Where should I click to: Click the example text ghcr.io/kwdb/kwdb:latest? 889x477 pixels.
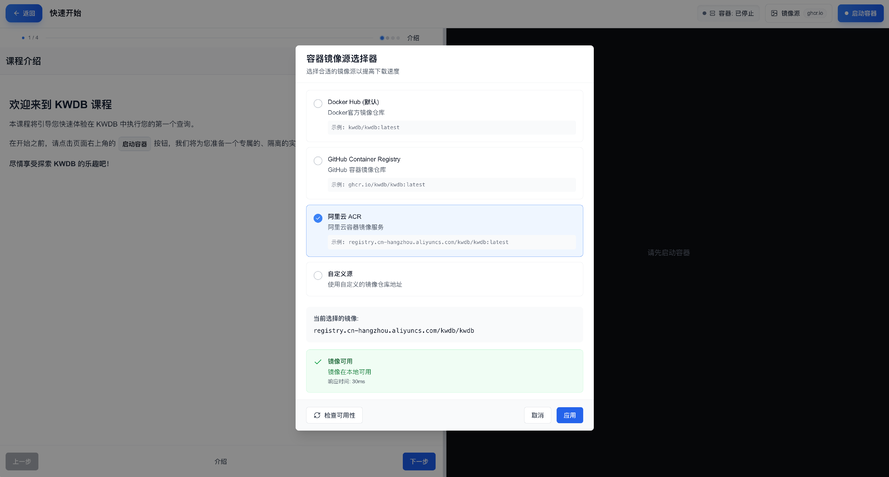[386, 185]
